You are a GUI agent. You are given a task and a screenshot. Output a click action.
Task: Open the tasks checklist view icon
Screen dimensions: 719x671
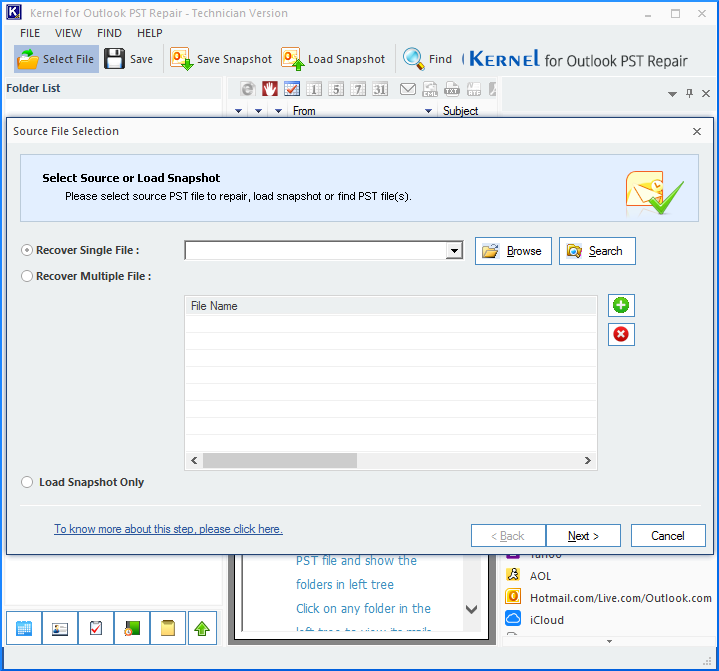[96, 628]
